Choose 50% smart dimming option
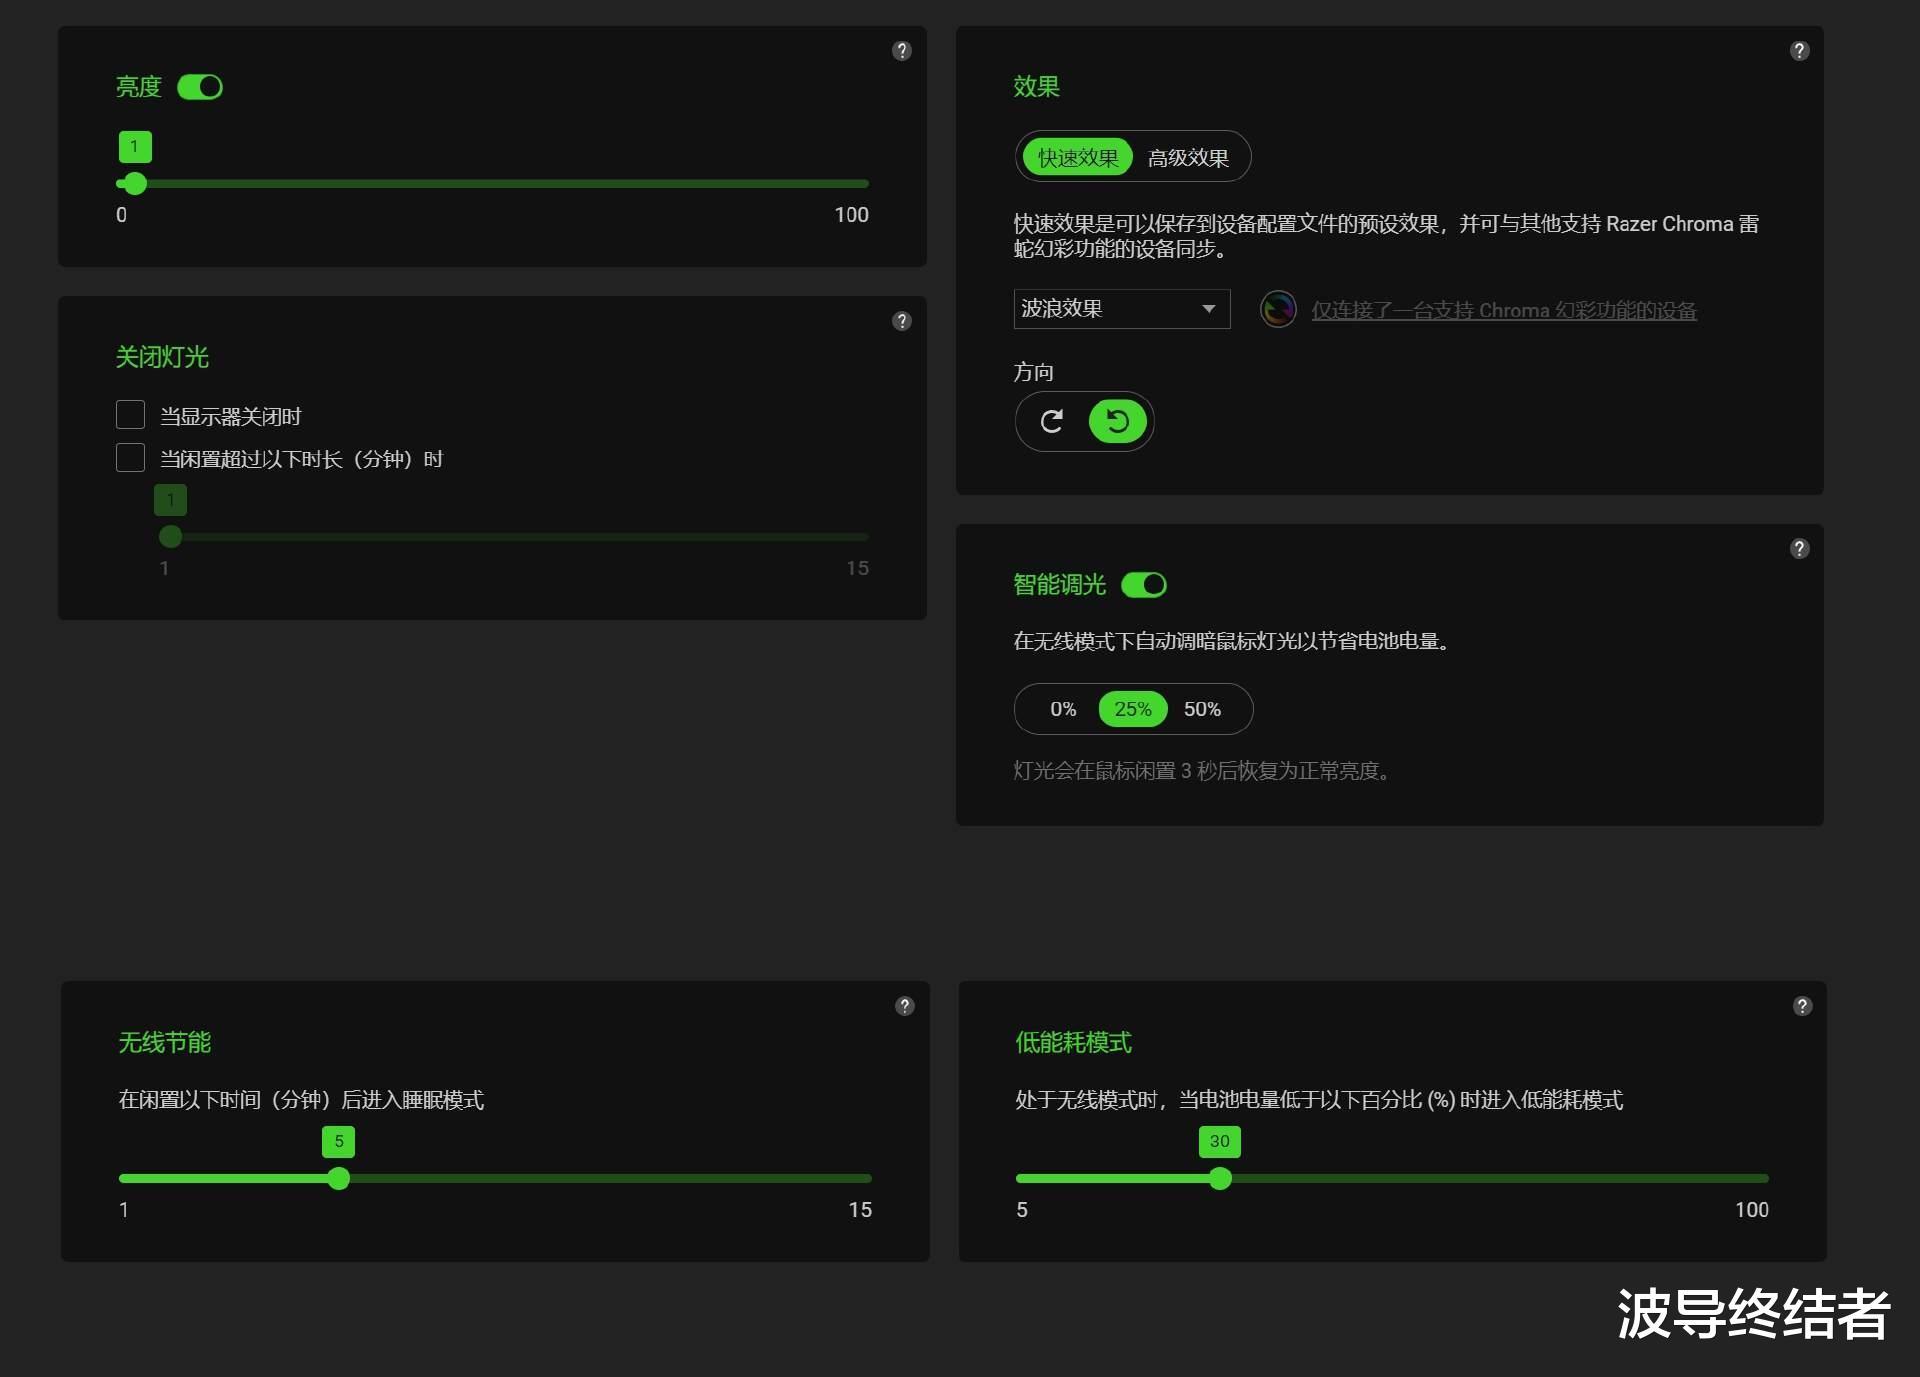This screenshot has height=1377, width=1920. coord(1202,709)
